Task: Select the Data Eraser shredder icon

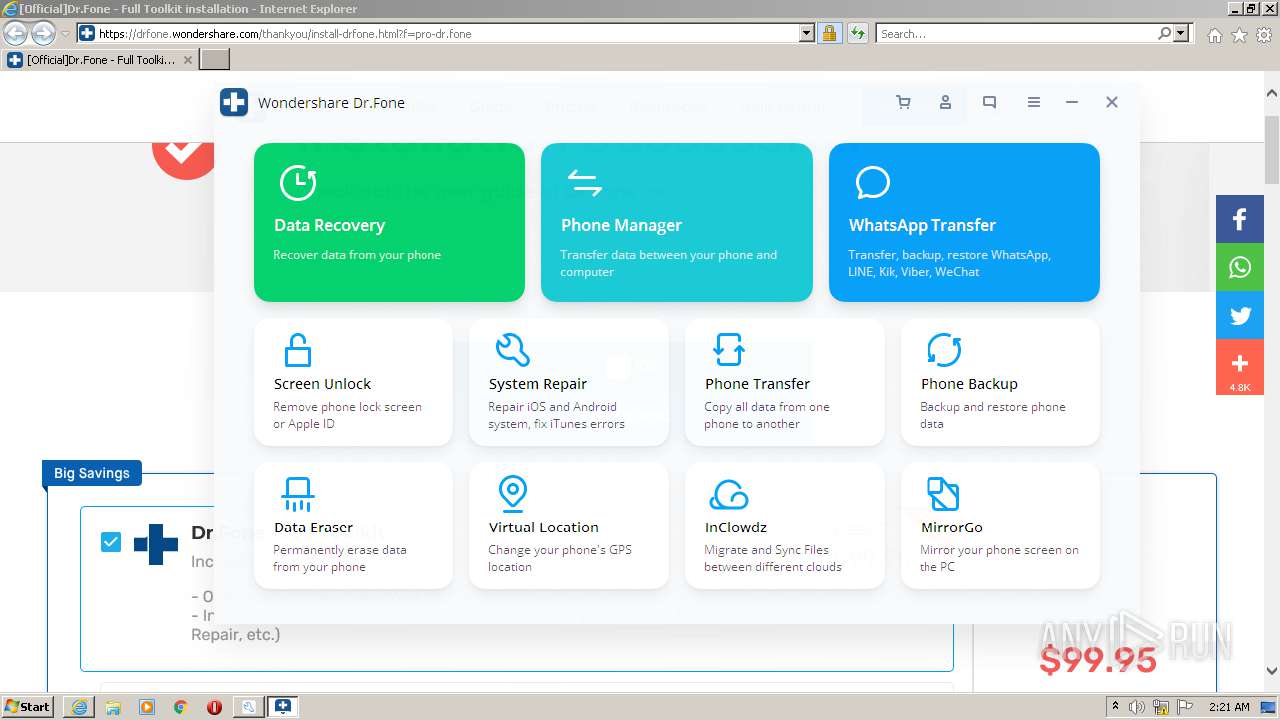Action: (x=297, y=494)
